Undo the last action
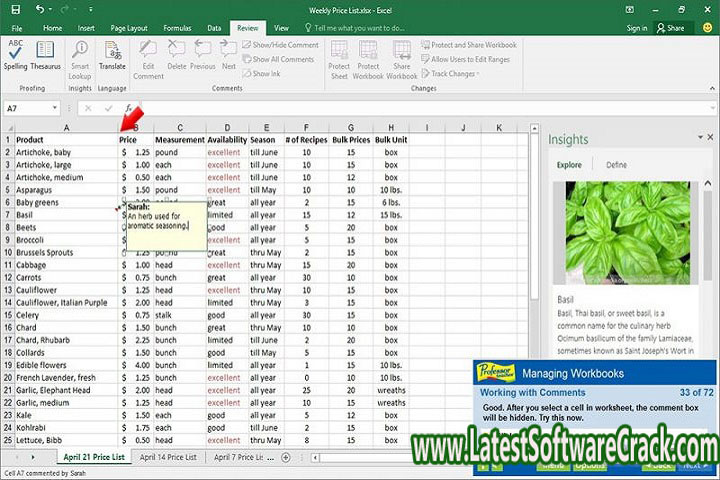Screen dimensions: 720x480 [40, 10]
